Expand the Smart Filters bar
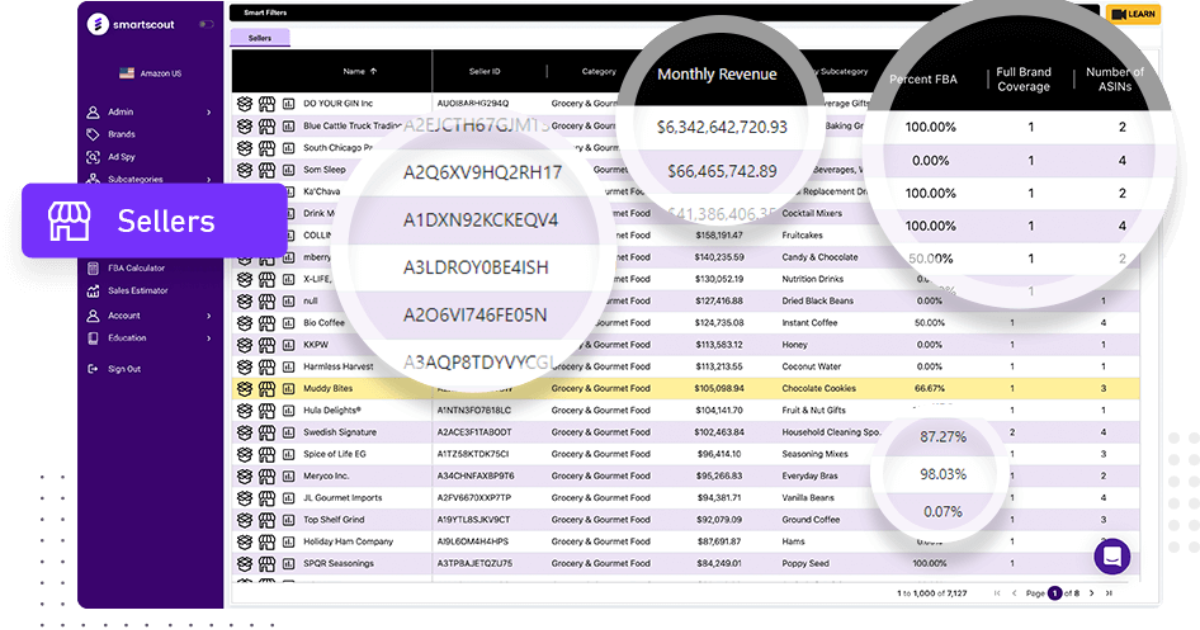1200x630 pixels. 664,13
